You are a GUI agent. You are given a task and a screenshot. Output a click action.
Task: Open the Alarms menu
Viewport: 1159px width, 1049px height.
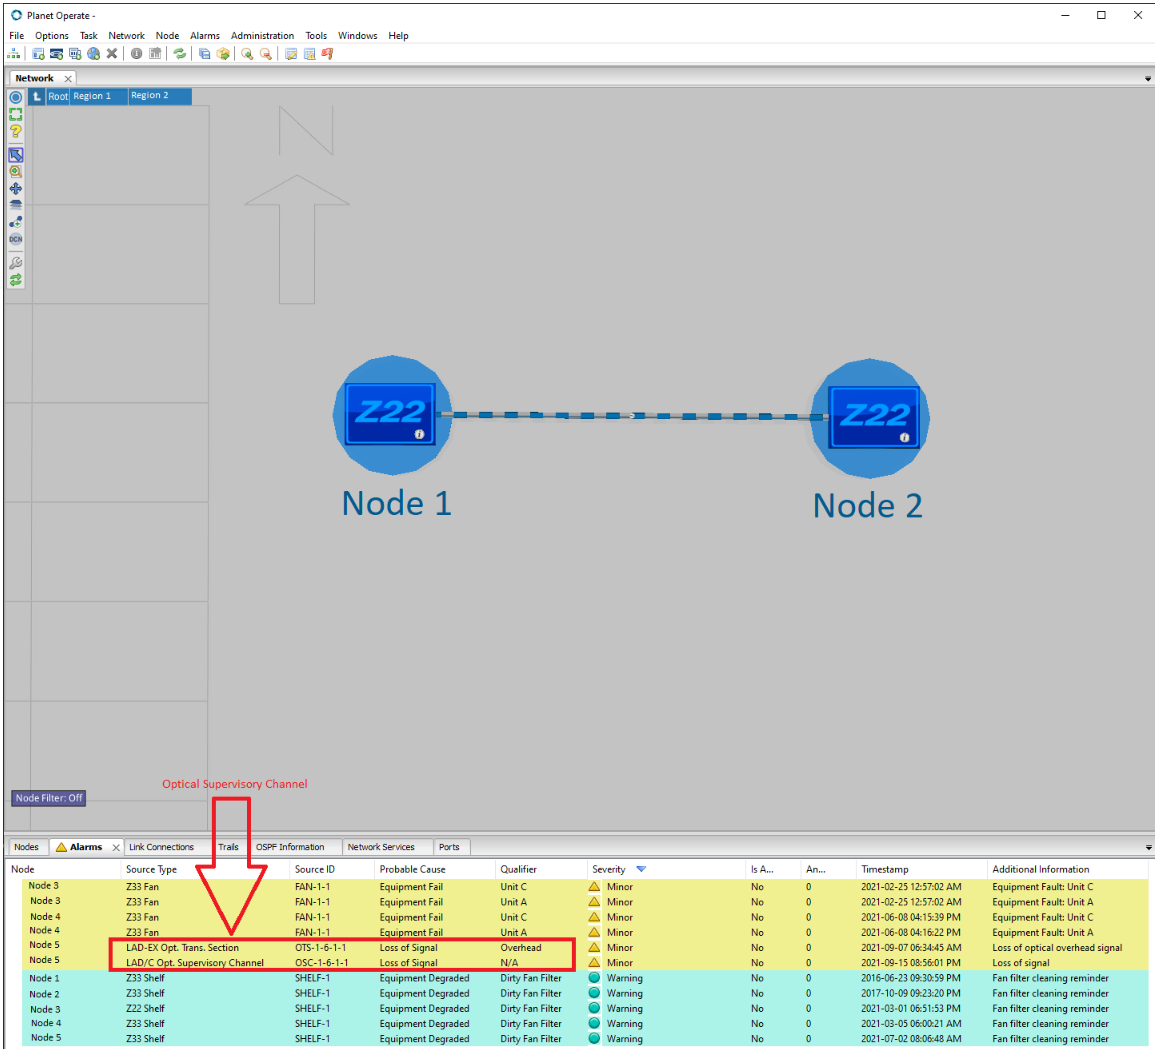pos(204,35)
